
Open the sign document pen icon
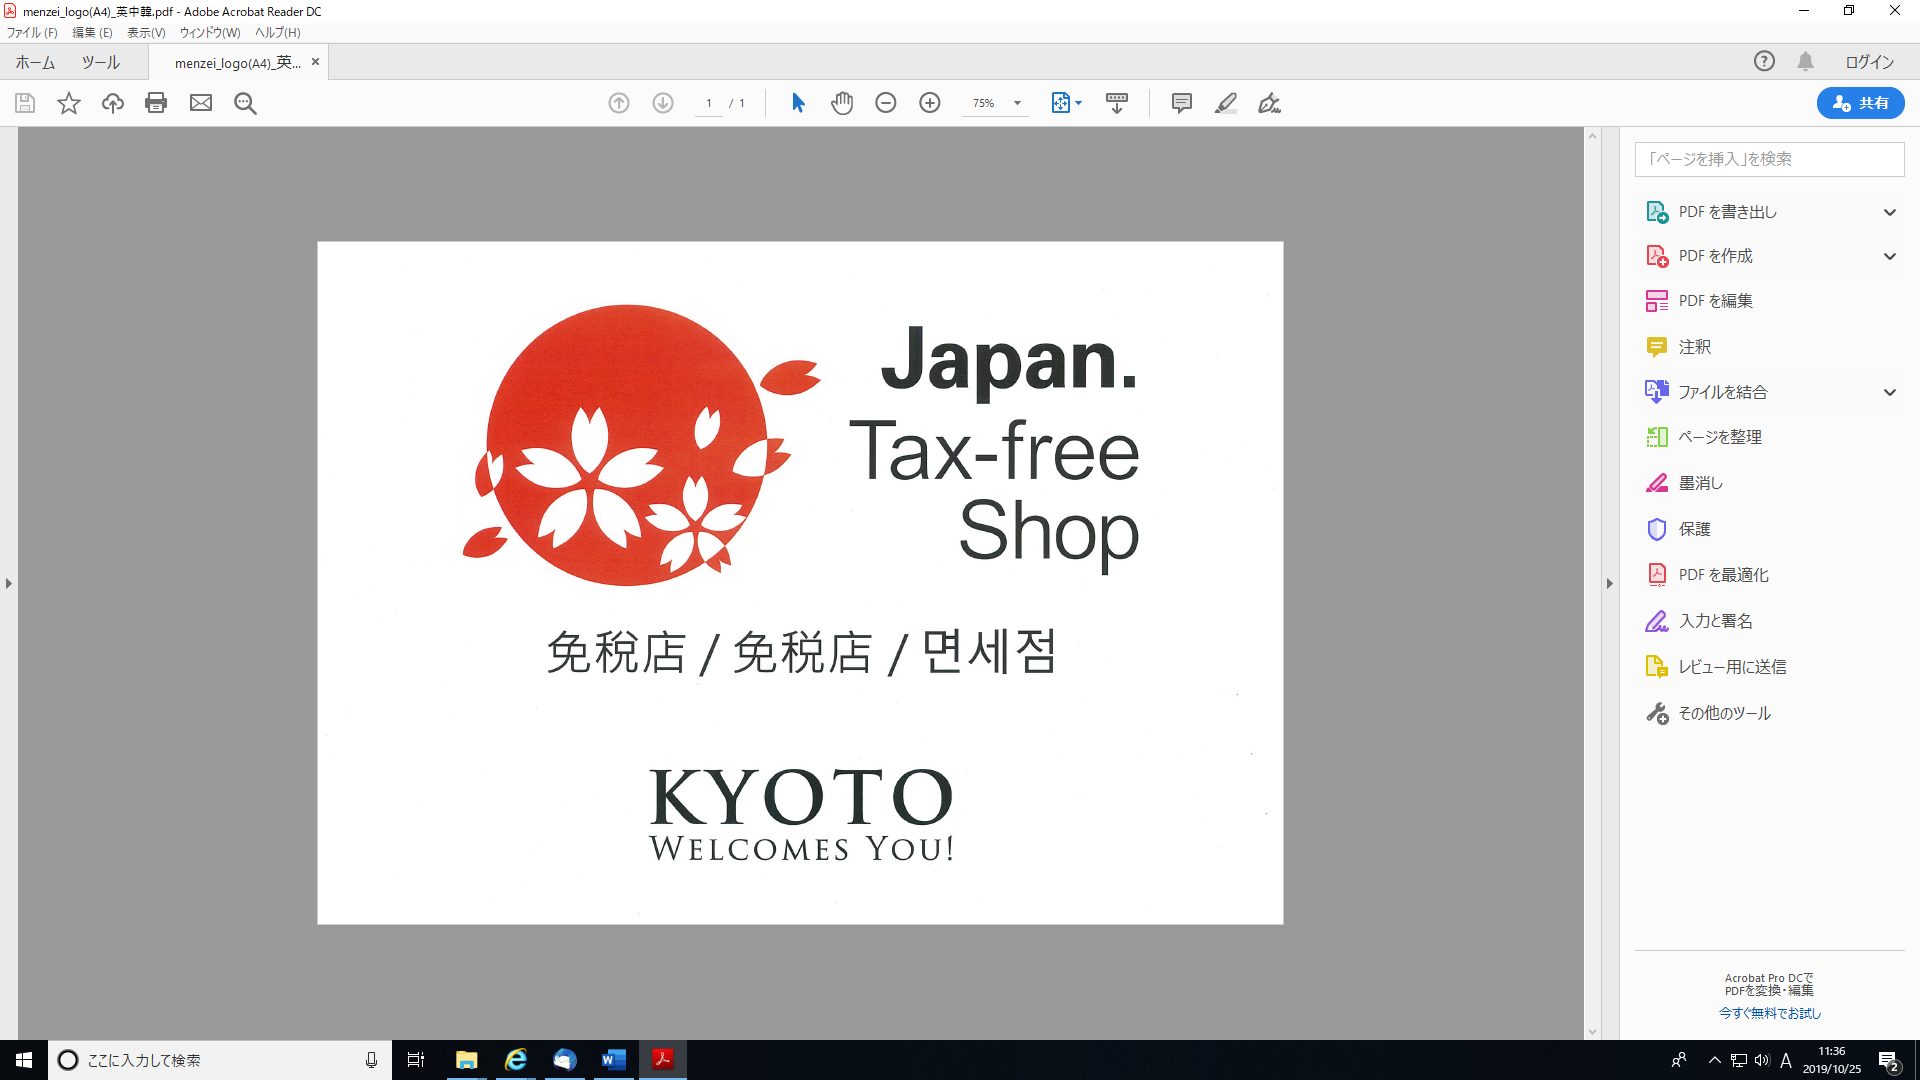coord(1269,103)
